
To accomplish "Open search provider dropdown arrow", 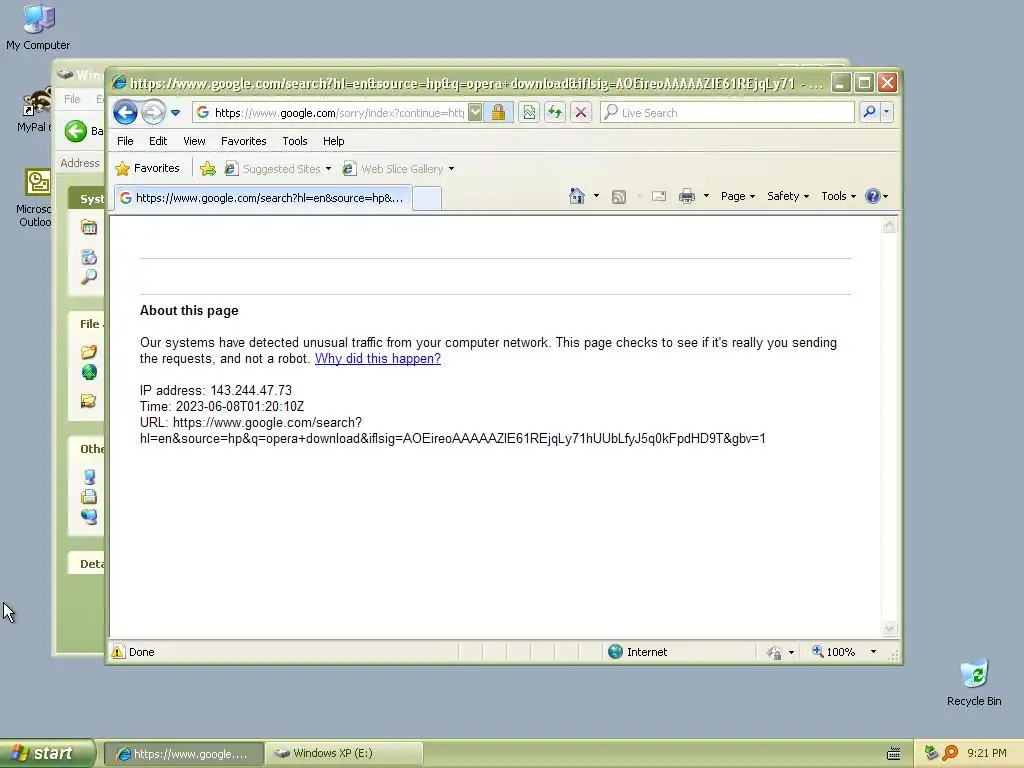I will pos(886,112).
